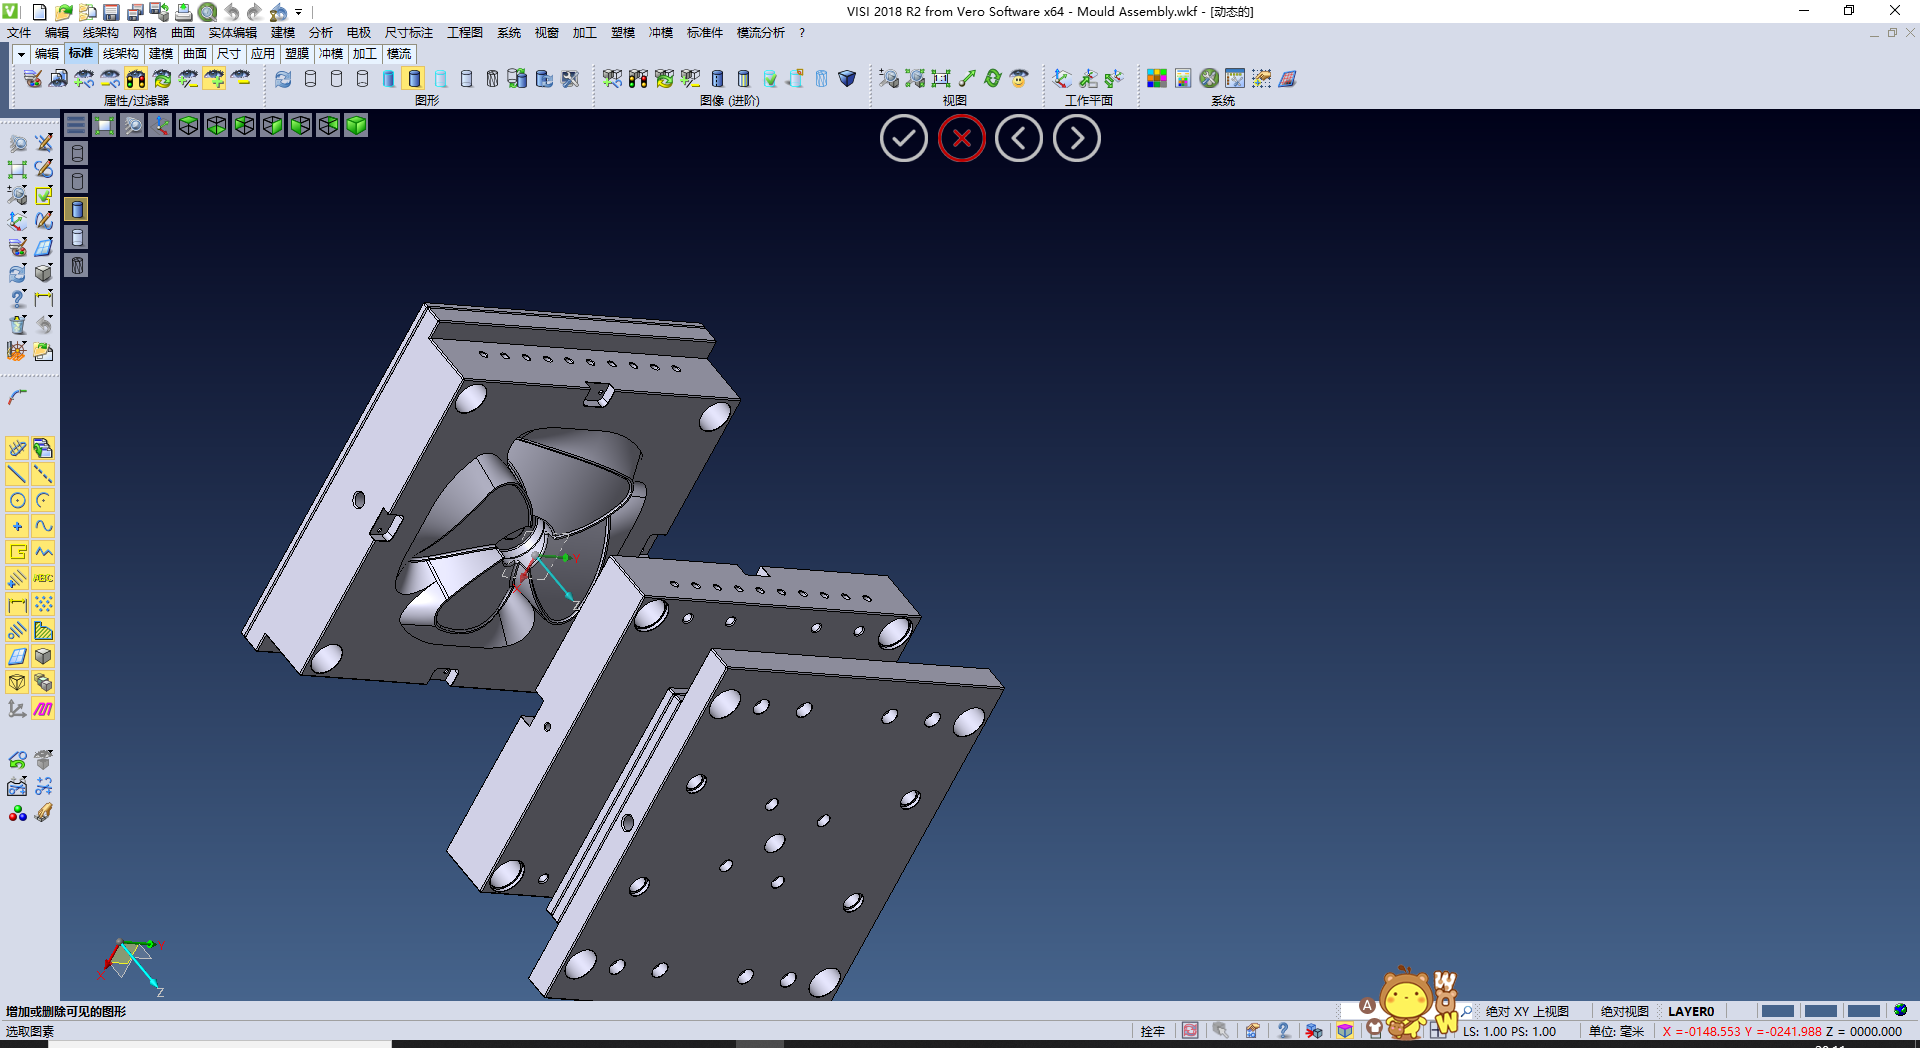Click the left arrow previous-step button
The height and width of the screenshot is (1048, 1920).
coord(1018,139)
